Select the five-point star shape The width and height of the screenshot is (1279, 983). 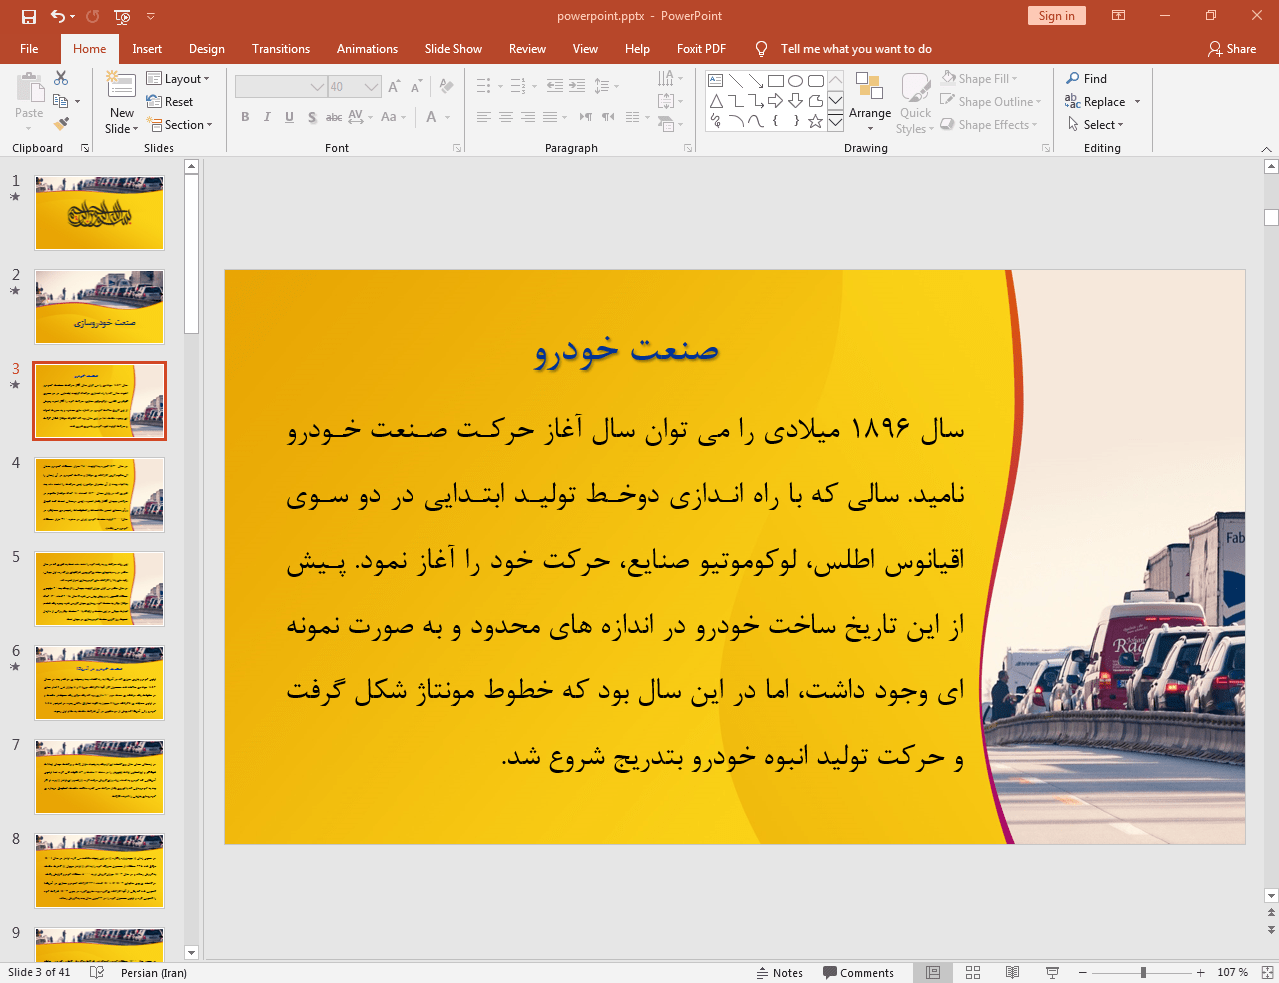click(816, 121)
